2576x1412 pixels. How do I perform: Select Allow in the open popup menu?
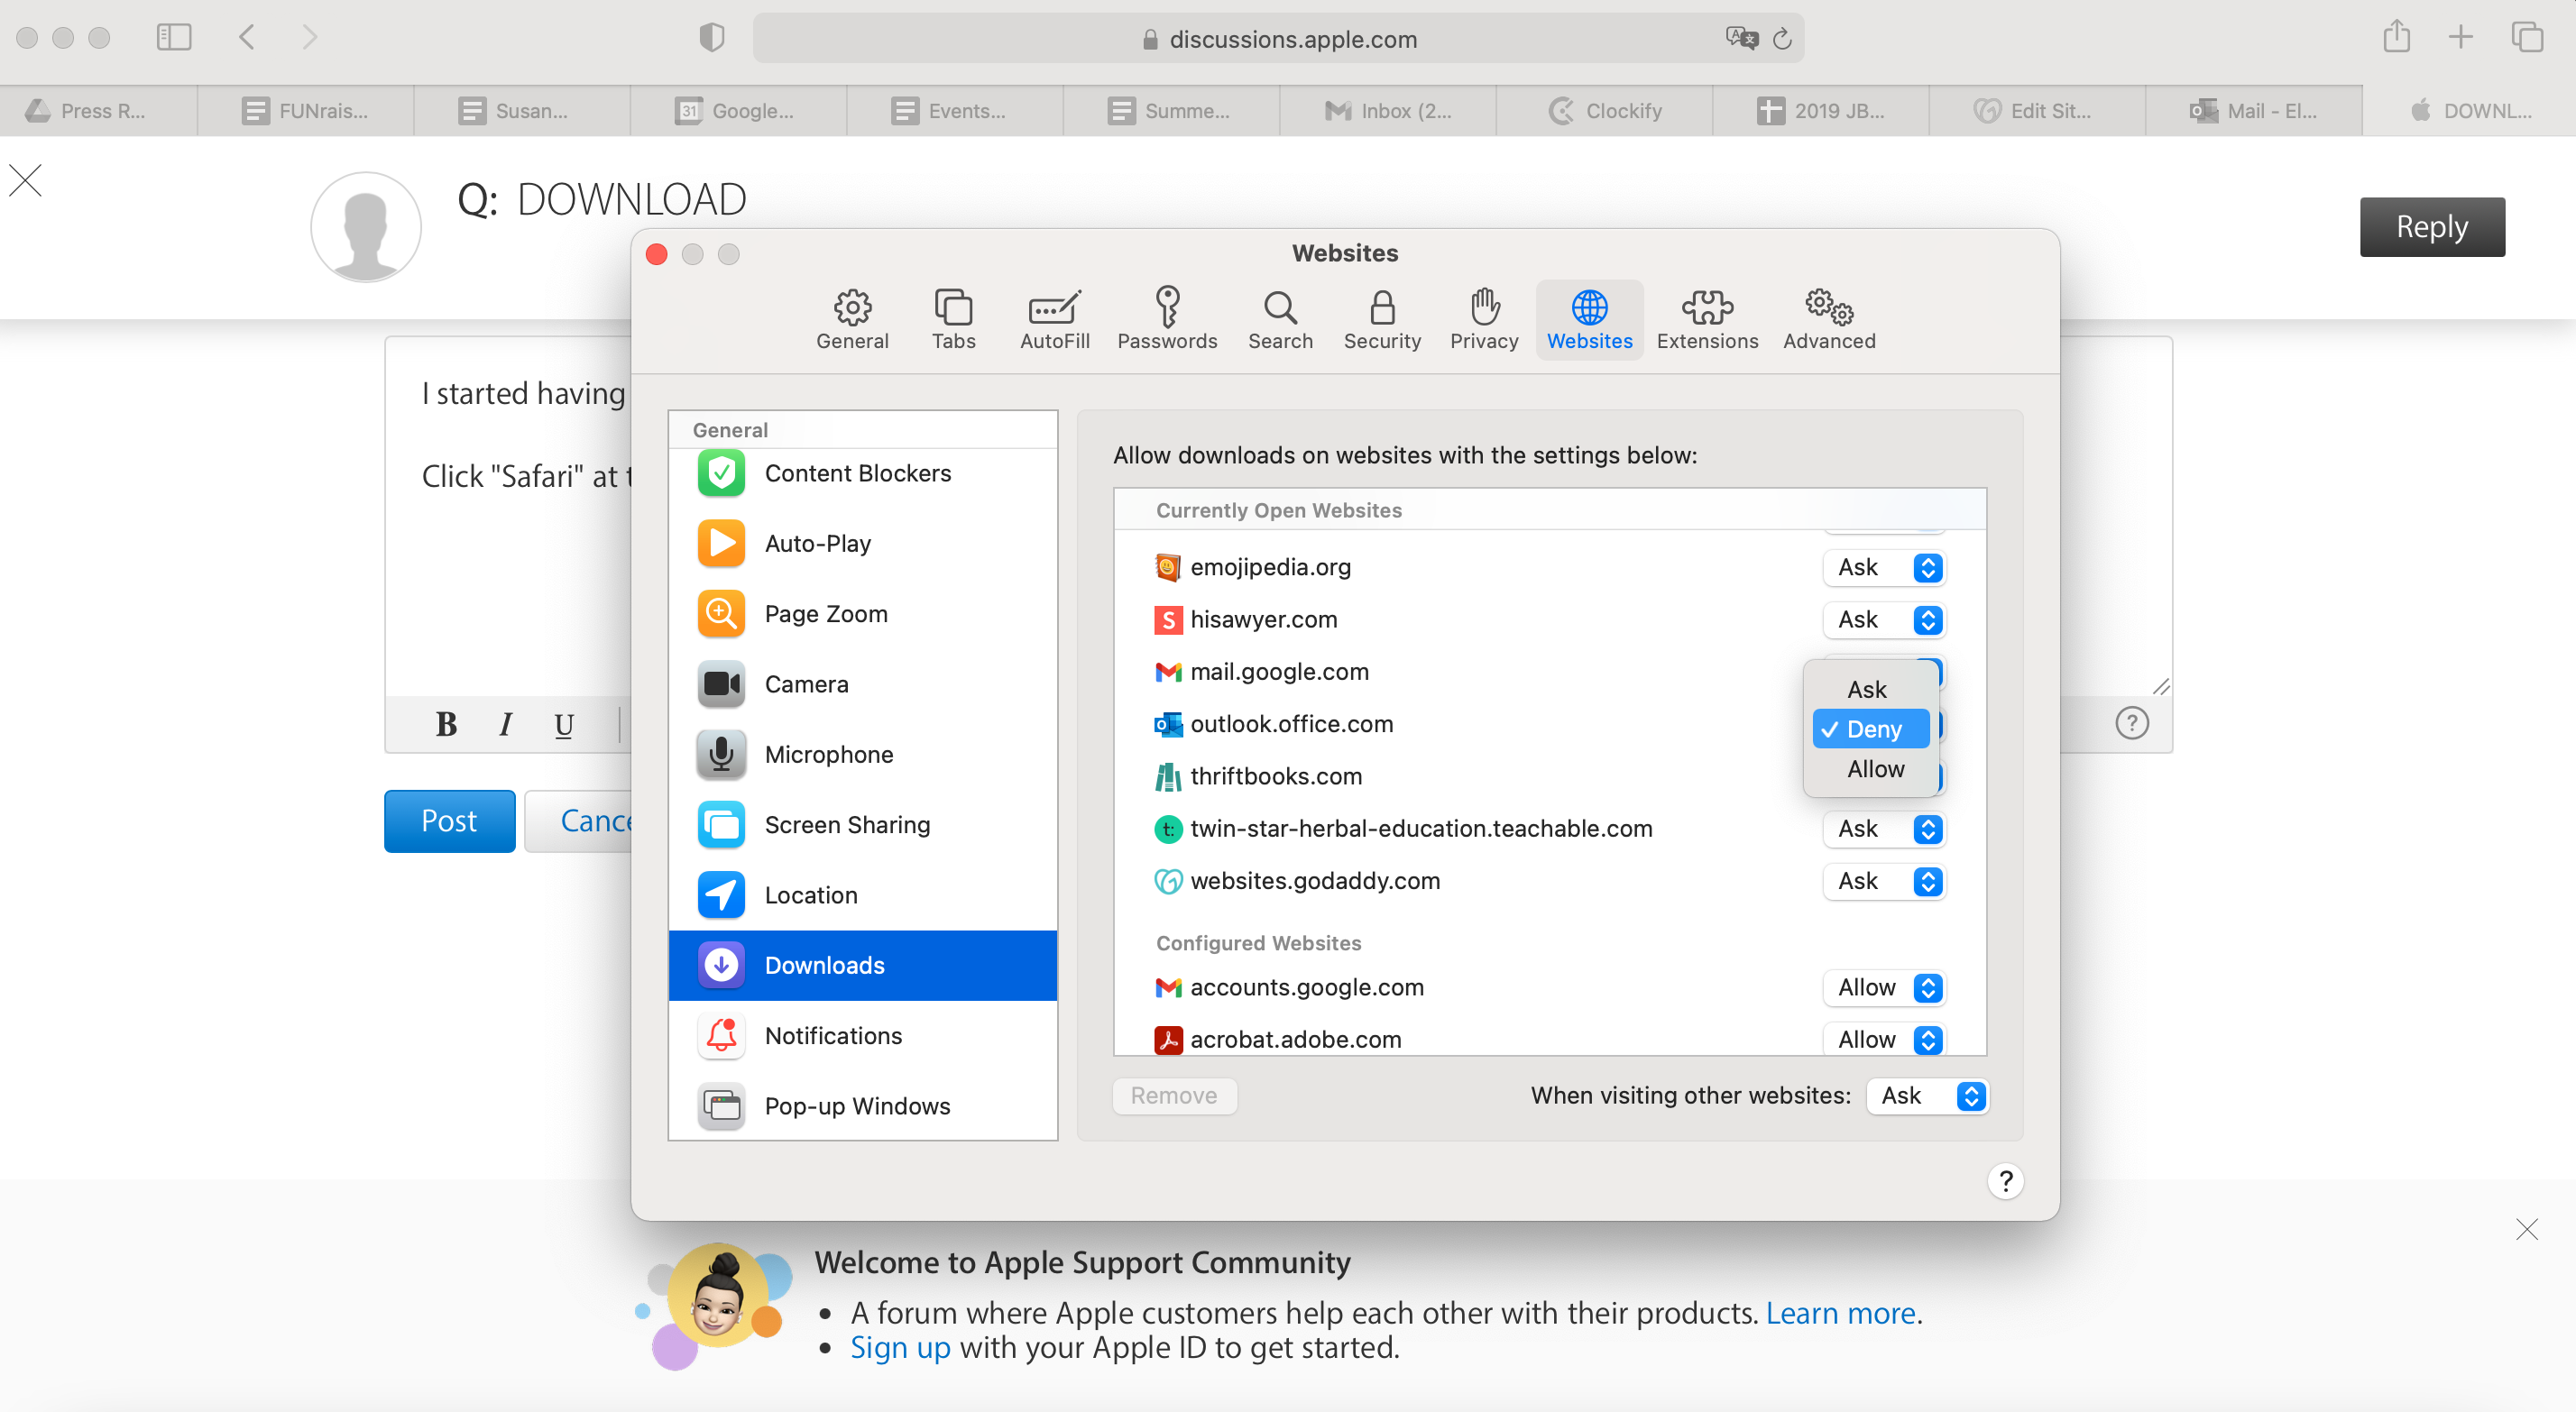1874,769
